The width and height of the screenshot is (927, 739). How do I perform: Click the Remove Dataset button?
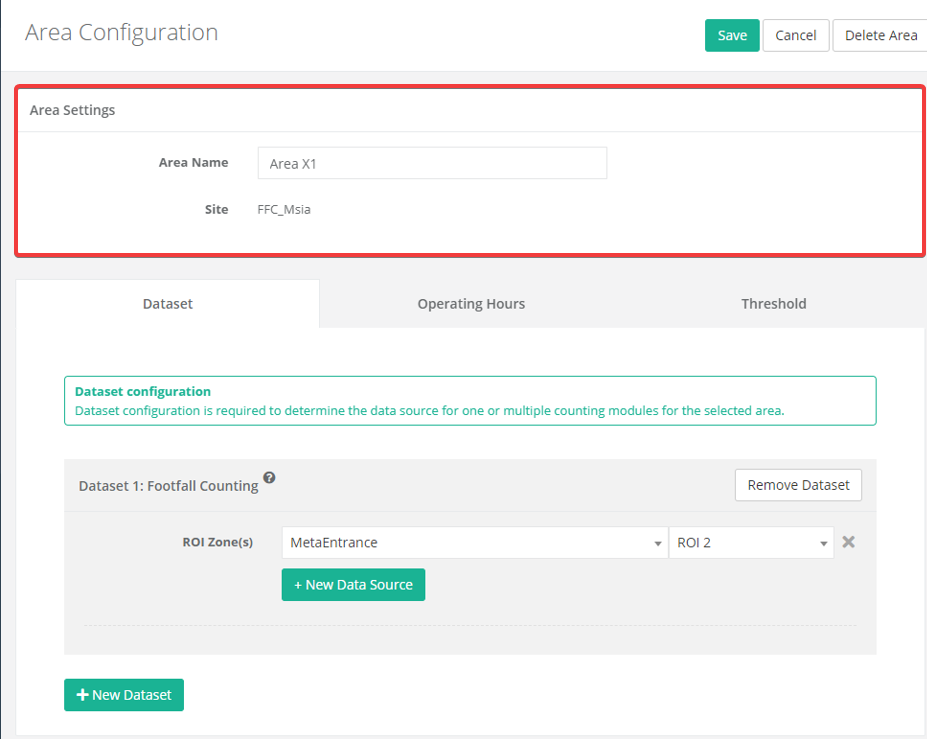tap(798, 485)
